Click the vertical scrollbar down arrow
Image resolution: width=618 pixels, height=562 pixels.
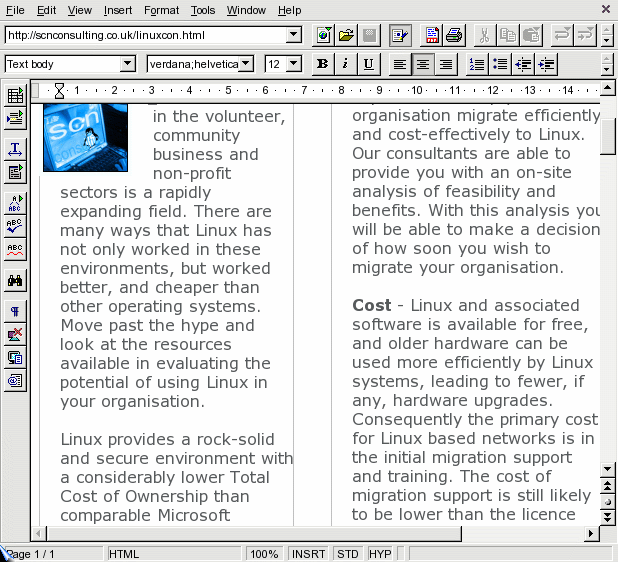607,469
